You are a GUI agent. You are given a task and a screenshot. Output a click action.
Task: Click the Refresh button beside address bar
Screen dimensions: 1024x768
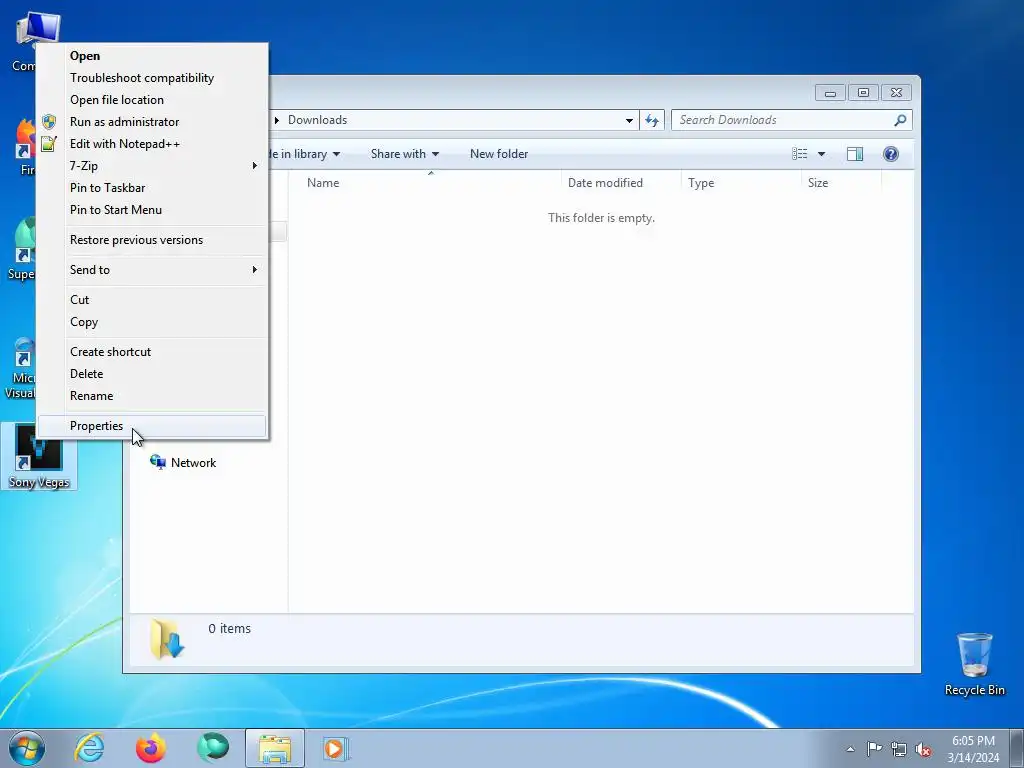[x=652, y=120]
